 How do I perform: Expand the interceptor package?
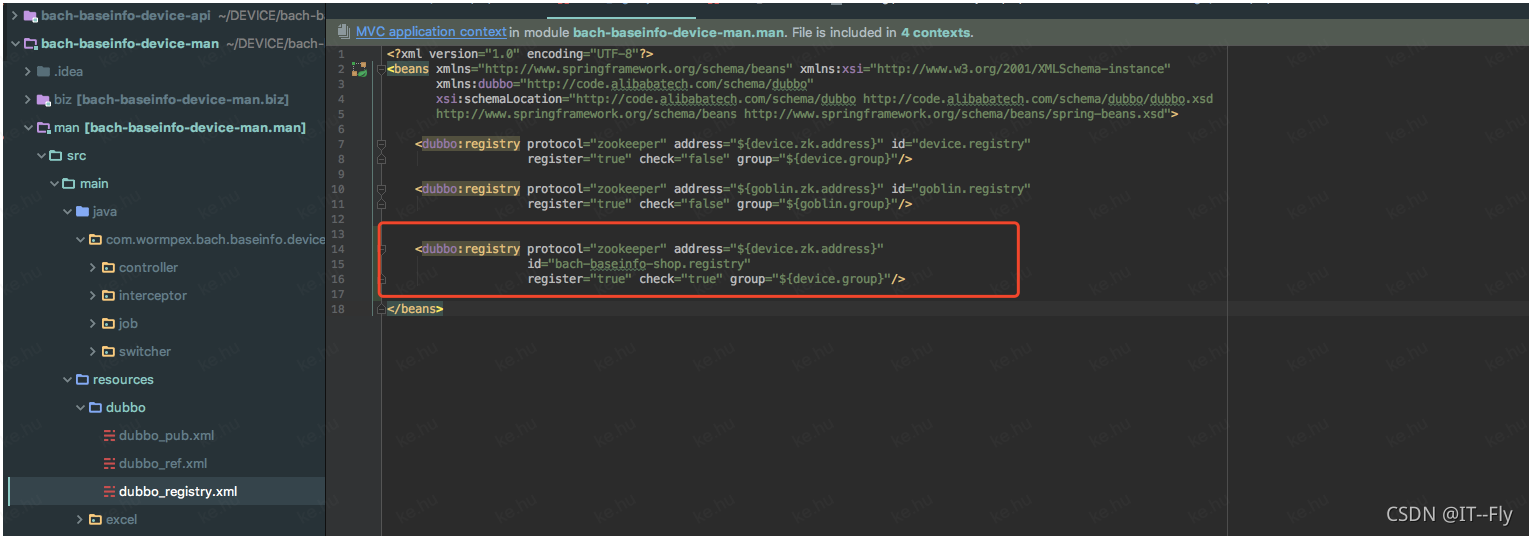[93, 296]
